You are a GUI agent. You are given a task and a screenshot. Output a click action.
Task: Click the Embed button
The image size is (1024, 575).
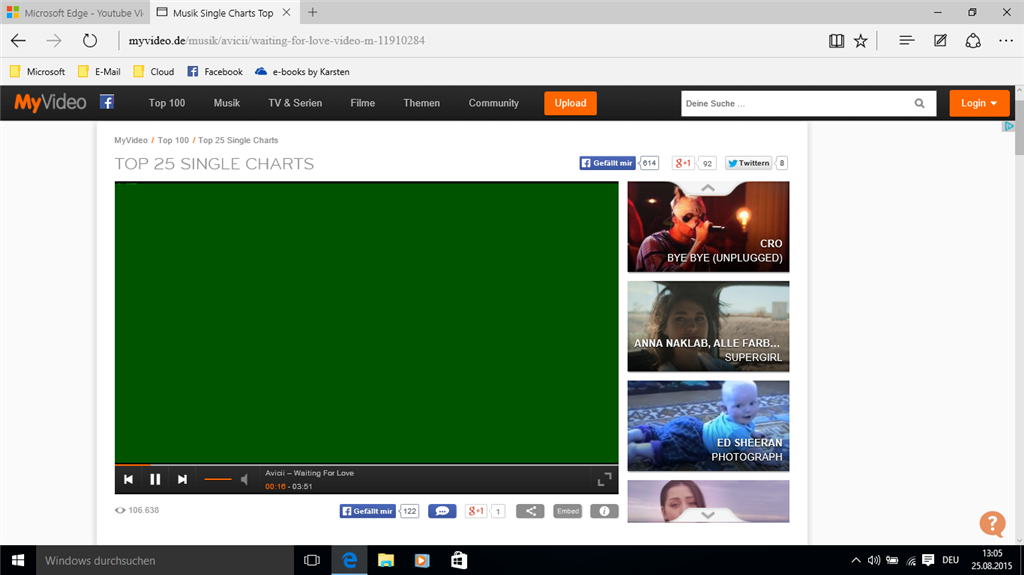[568, 511]
